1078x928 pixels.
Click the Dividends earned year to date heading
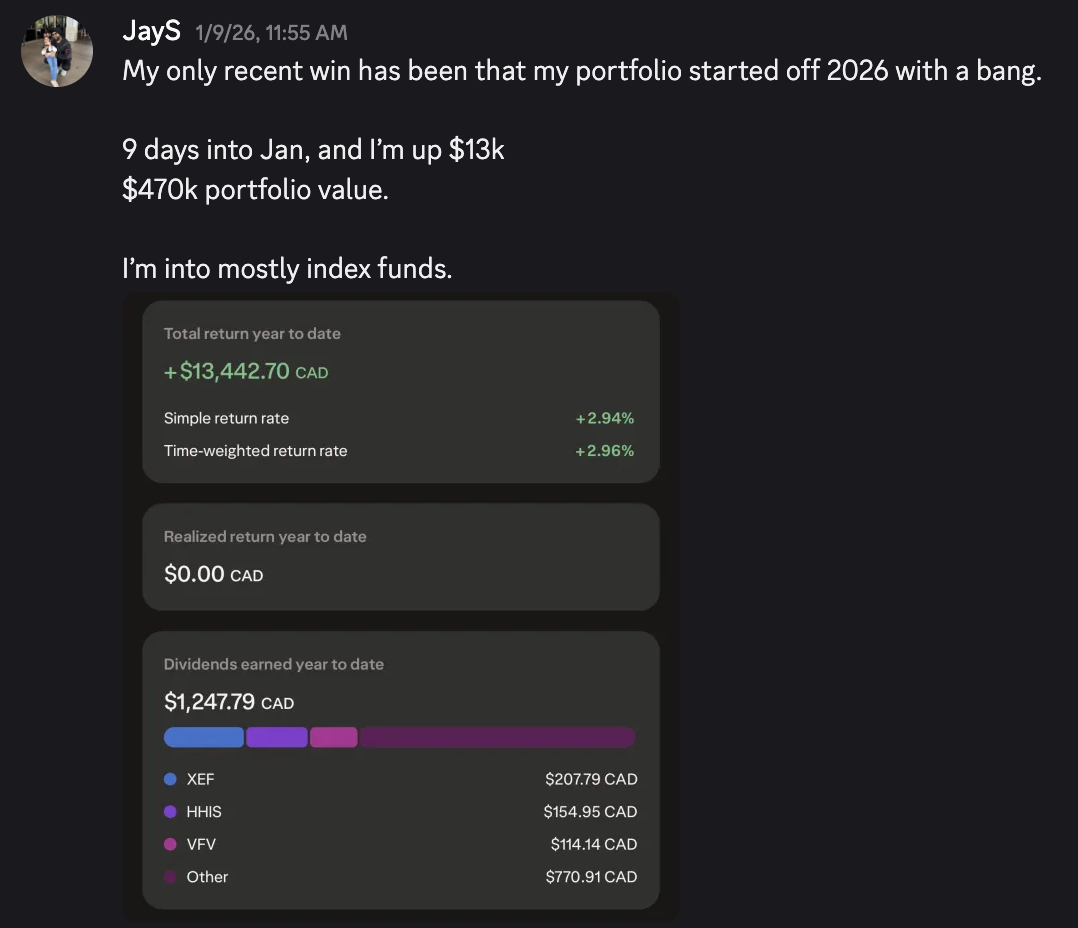pyautogui.click(x=274, y=664)
